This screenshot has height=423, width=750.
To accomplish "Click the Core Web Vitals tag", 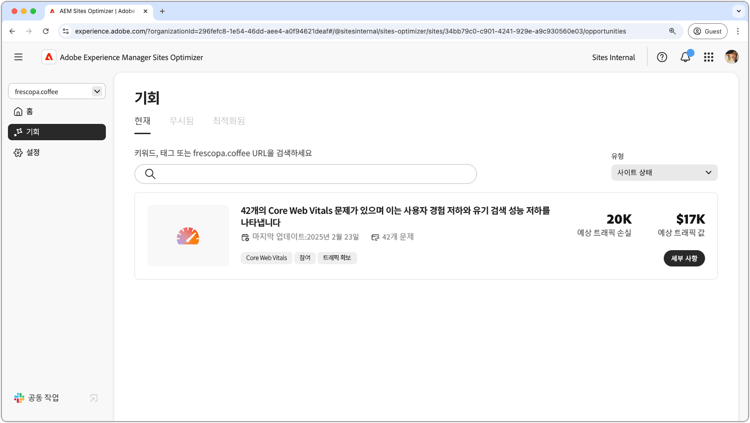I will click(266, 258).
